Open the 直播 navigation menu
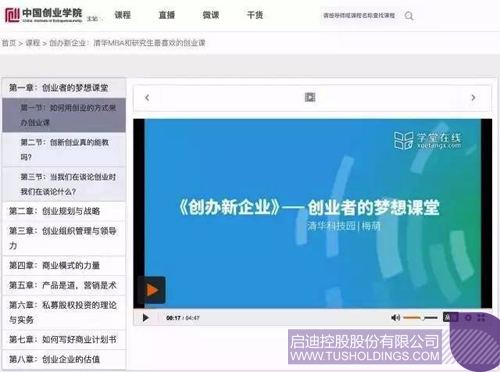 pos(167,15)
